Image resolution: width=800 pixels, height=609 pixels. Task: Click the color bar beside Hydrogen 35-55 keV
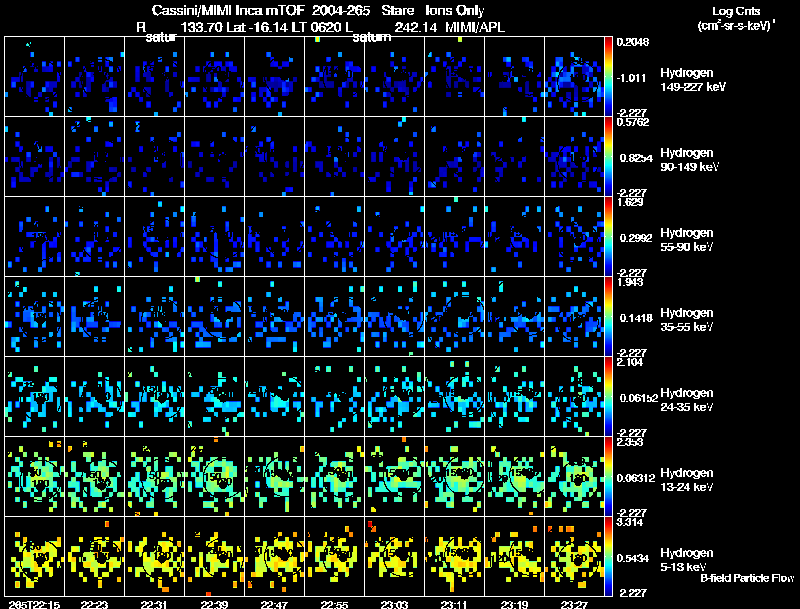[x=608, y=316]
